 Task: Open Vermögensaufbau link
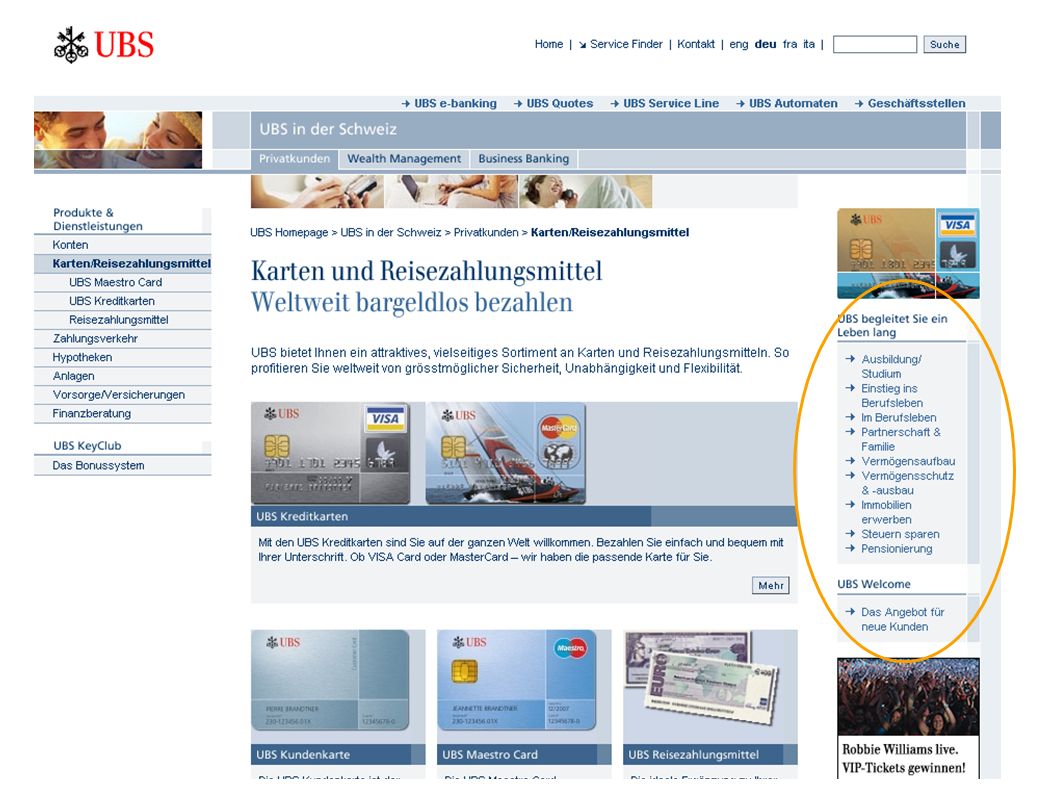click(x=908, y=461)
